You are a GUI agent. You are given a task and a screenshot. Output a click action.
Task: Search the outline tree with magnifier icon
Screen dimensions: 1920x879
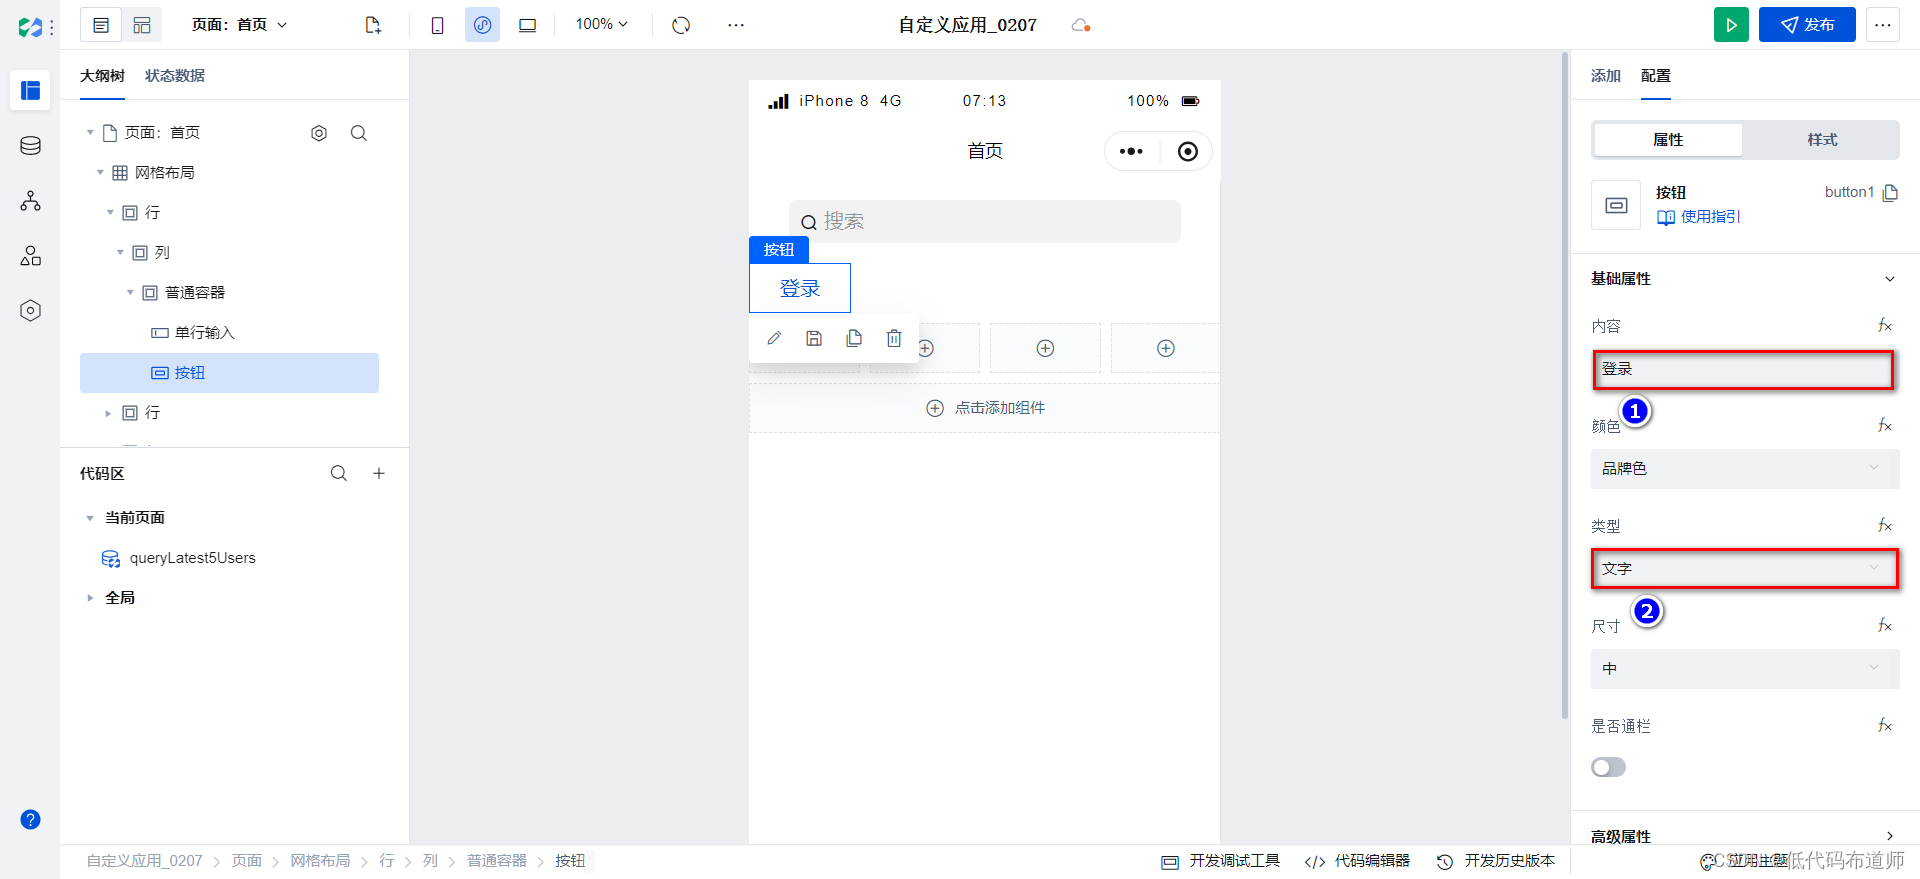tap(359, 133)
